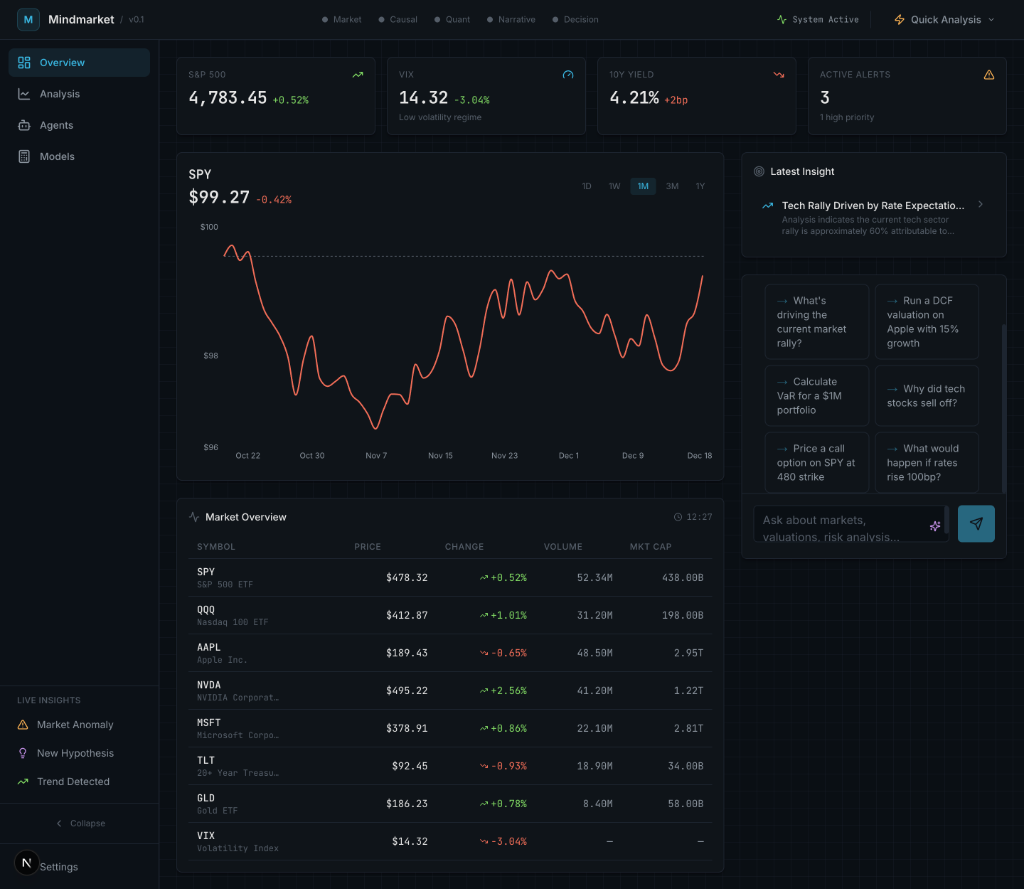This screenshot has height=889, width=1024.
Task: Select the 3M chart range
Action: pyautogui.click(x=672, y=187)
